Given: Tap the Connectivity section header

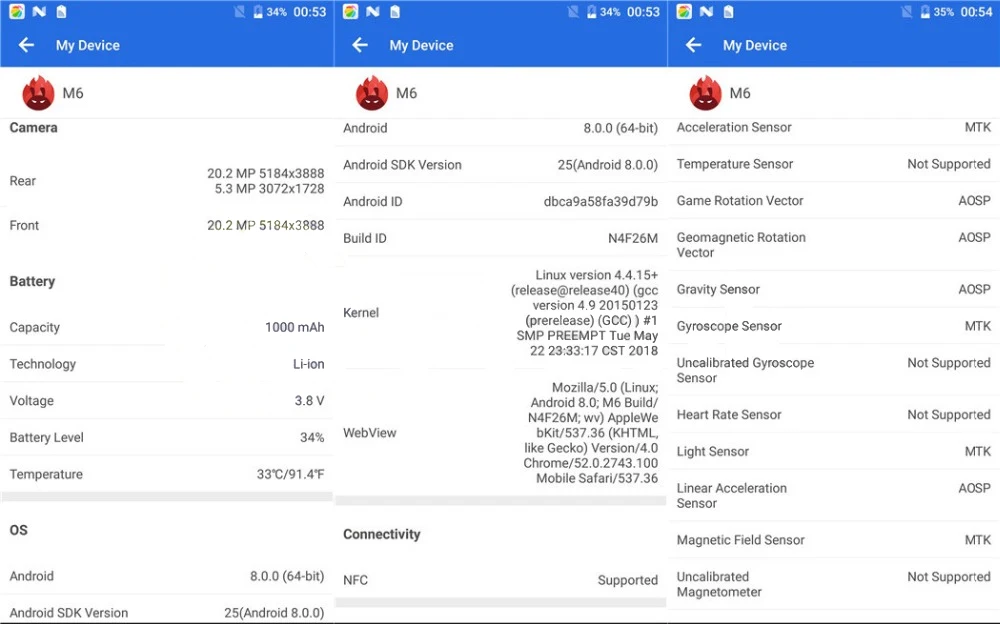Looking at the screenshot, I should [381, 535].
